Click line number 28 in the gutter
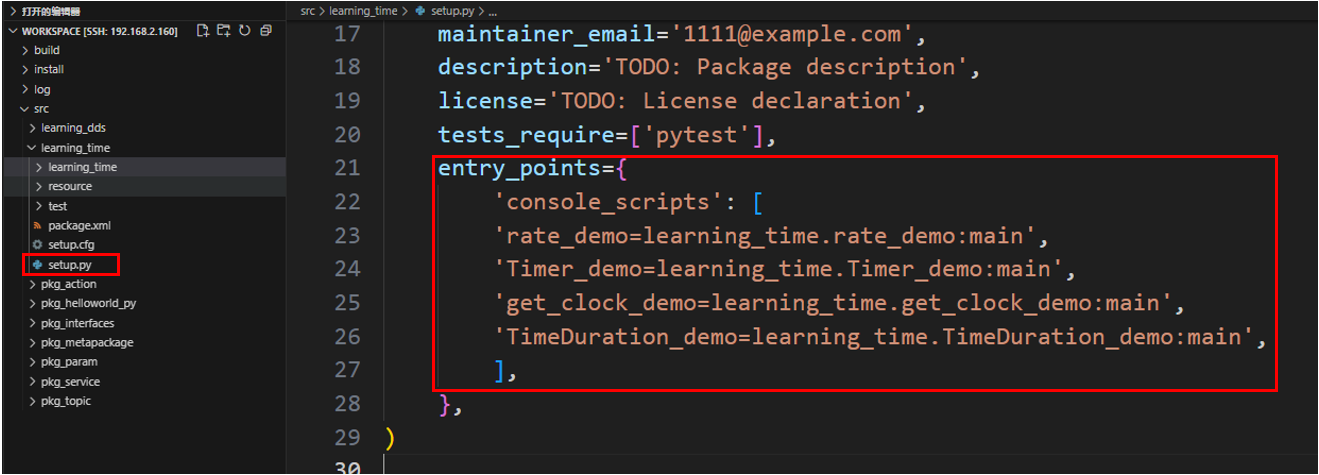This screenshot has height=475, width=1319. pyautogui.click(x=347, y=404)
